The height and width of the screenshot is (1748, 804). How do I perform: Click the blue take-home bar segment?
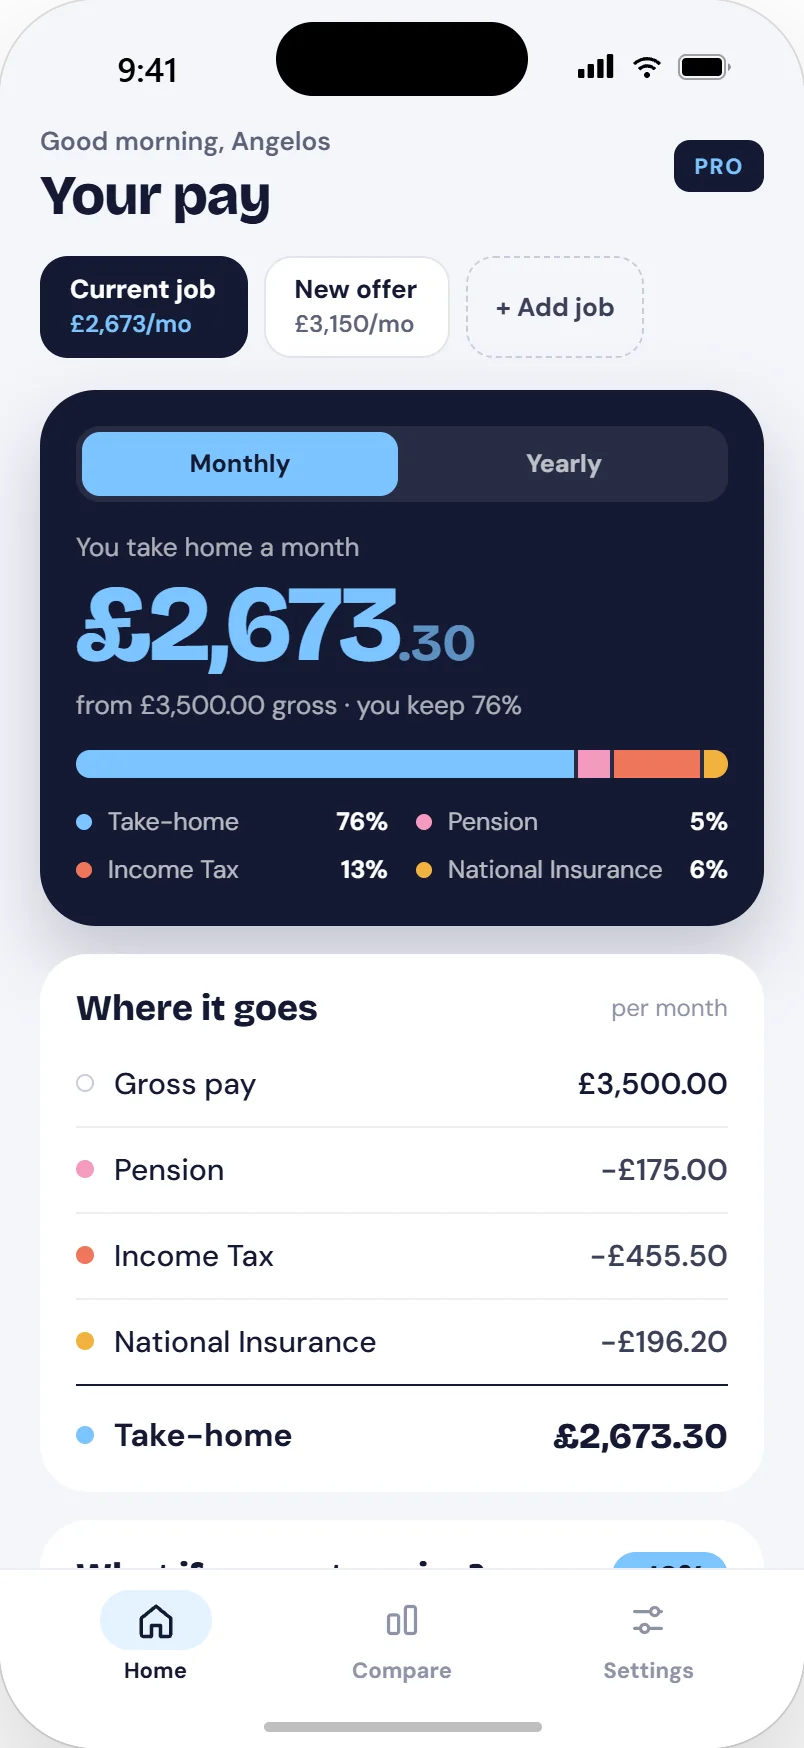[x=325, y=764]
